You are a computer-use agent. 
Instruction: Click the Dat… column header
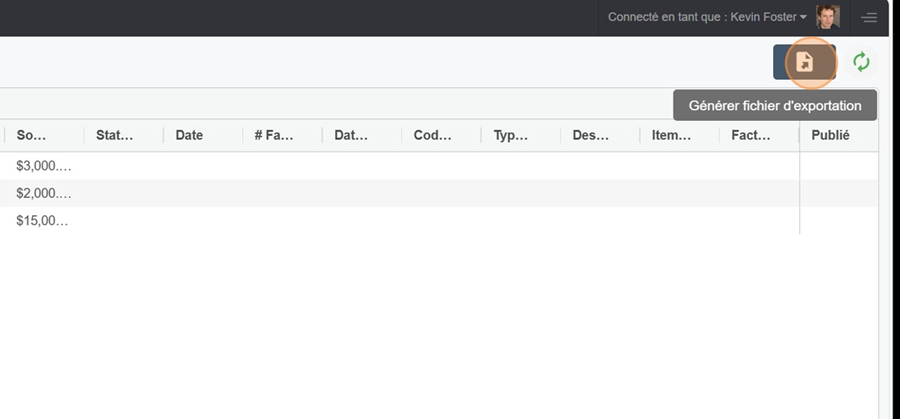351,135
